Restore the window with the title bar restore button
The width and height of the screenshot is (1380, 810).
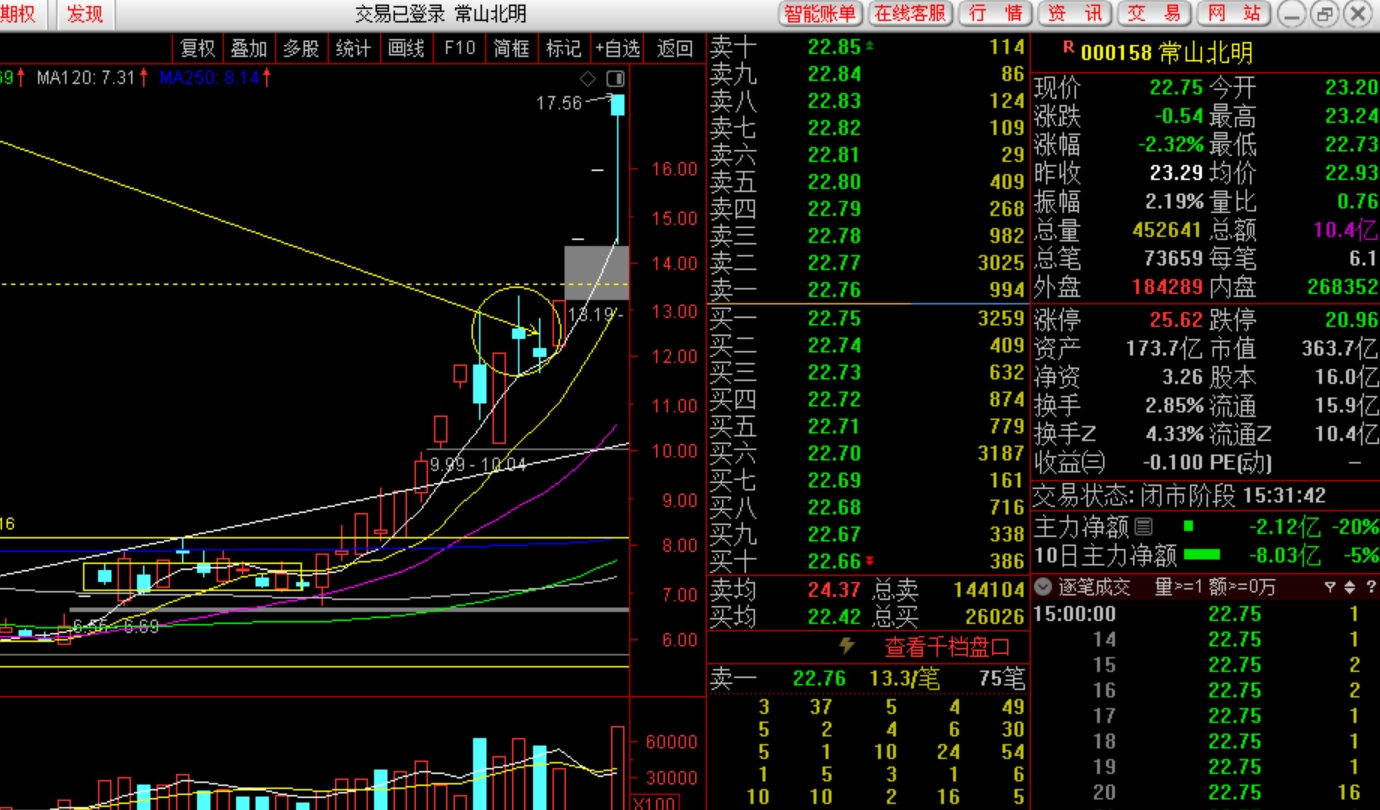click(x=1324, y=14)
